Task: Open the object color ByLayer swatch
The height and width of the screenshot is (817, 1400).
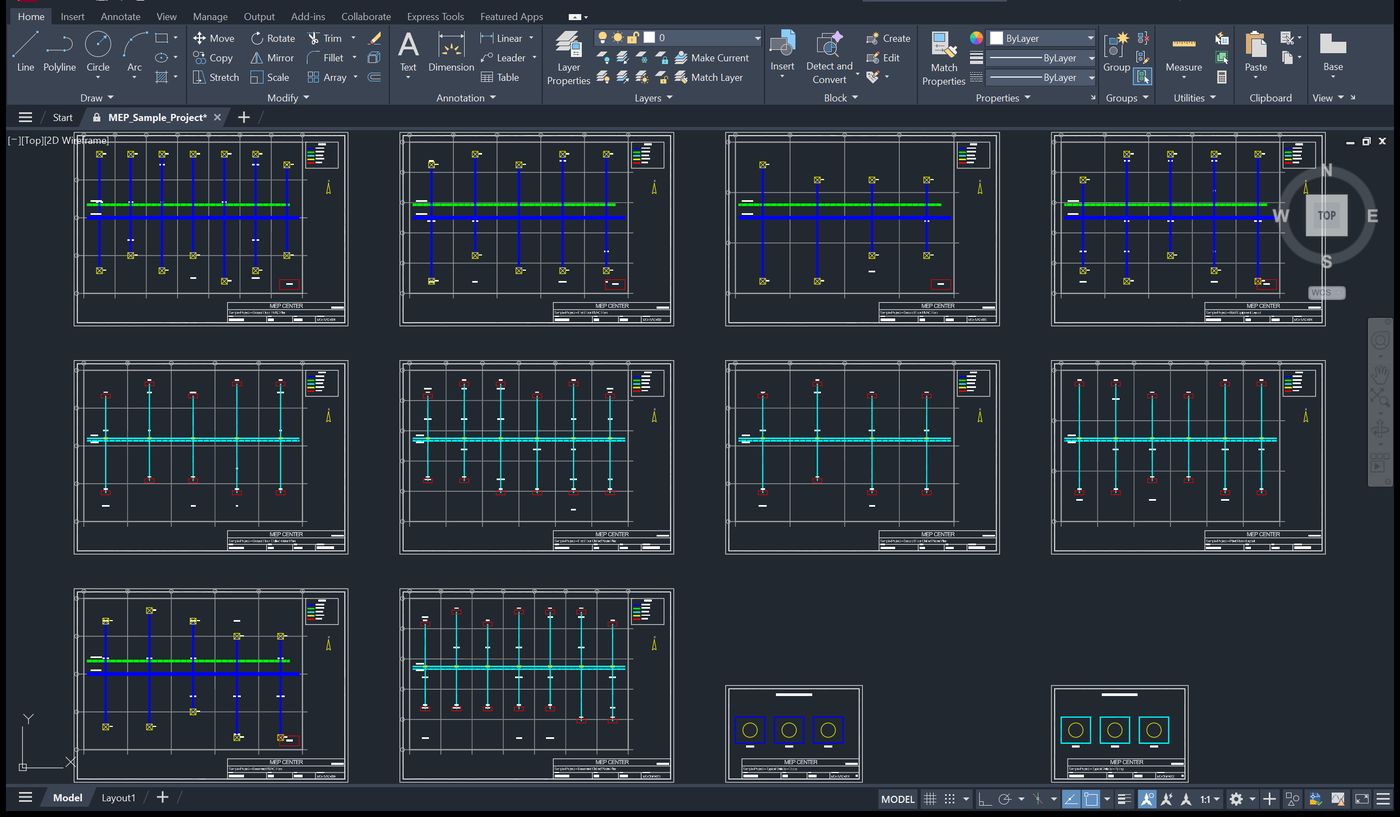Action: 996,38
